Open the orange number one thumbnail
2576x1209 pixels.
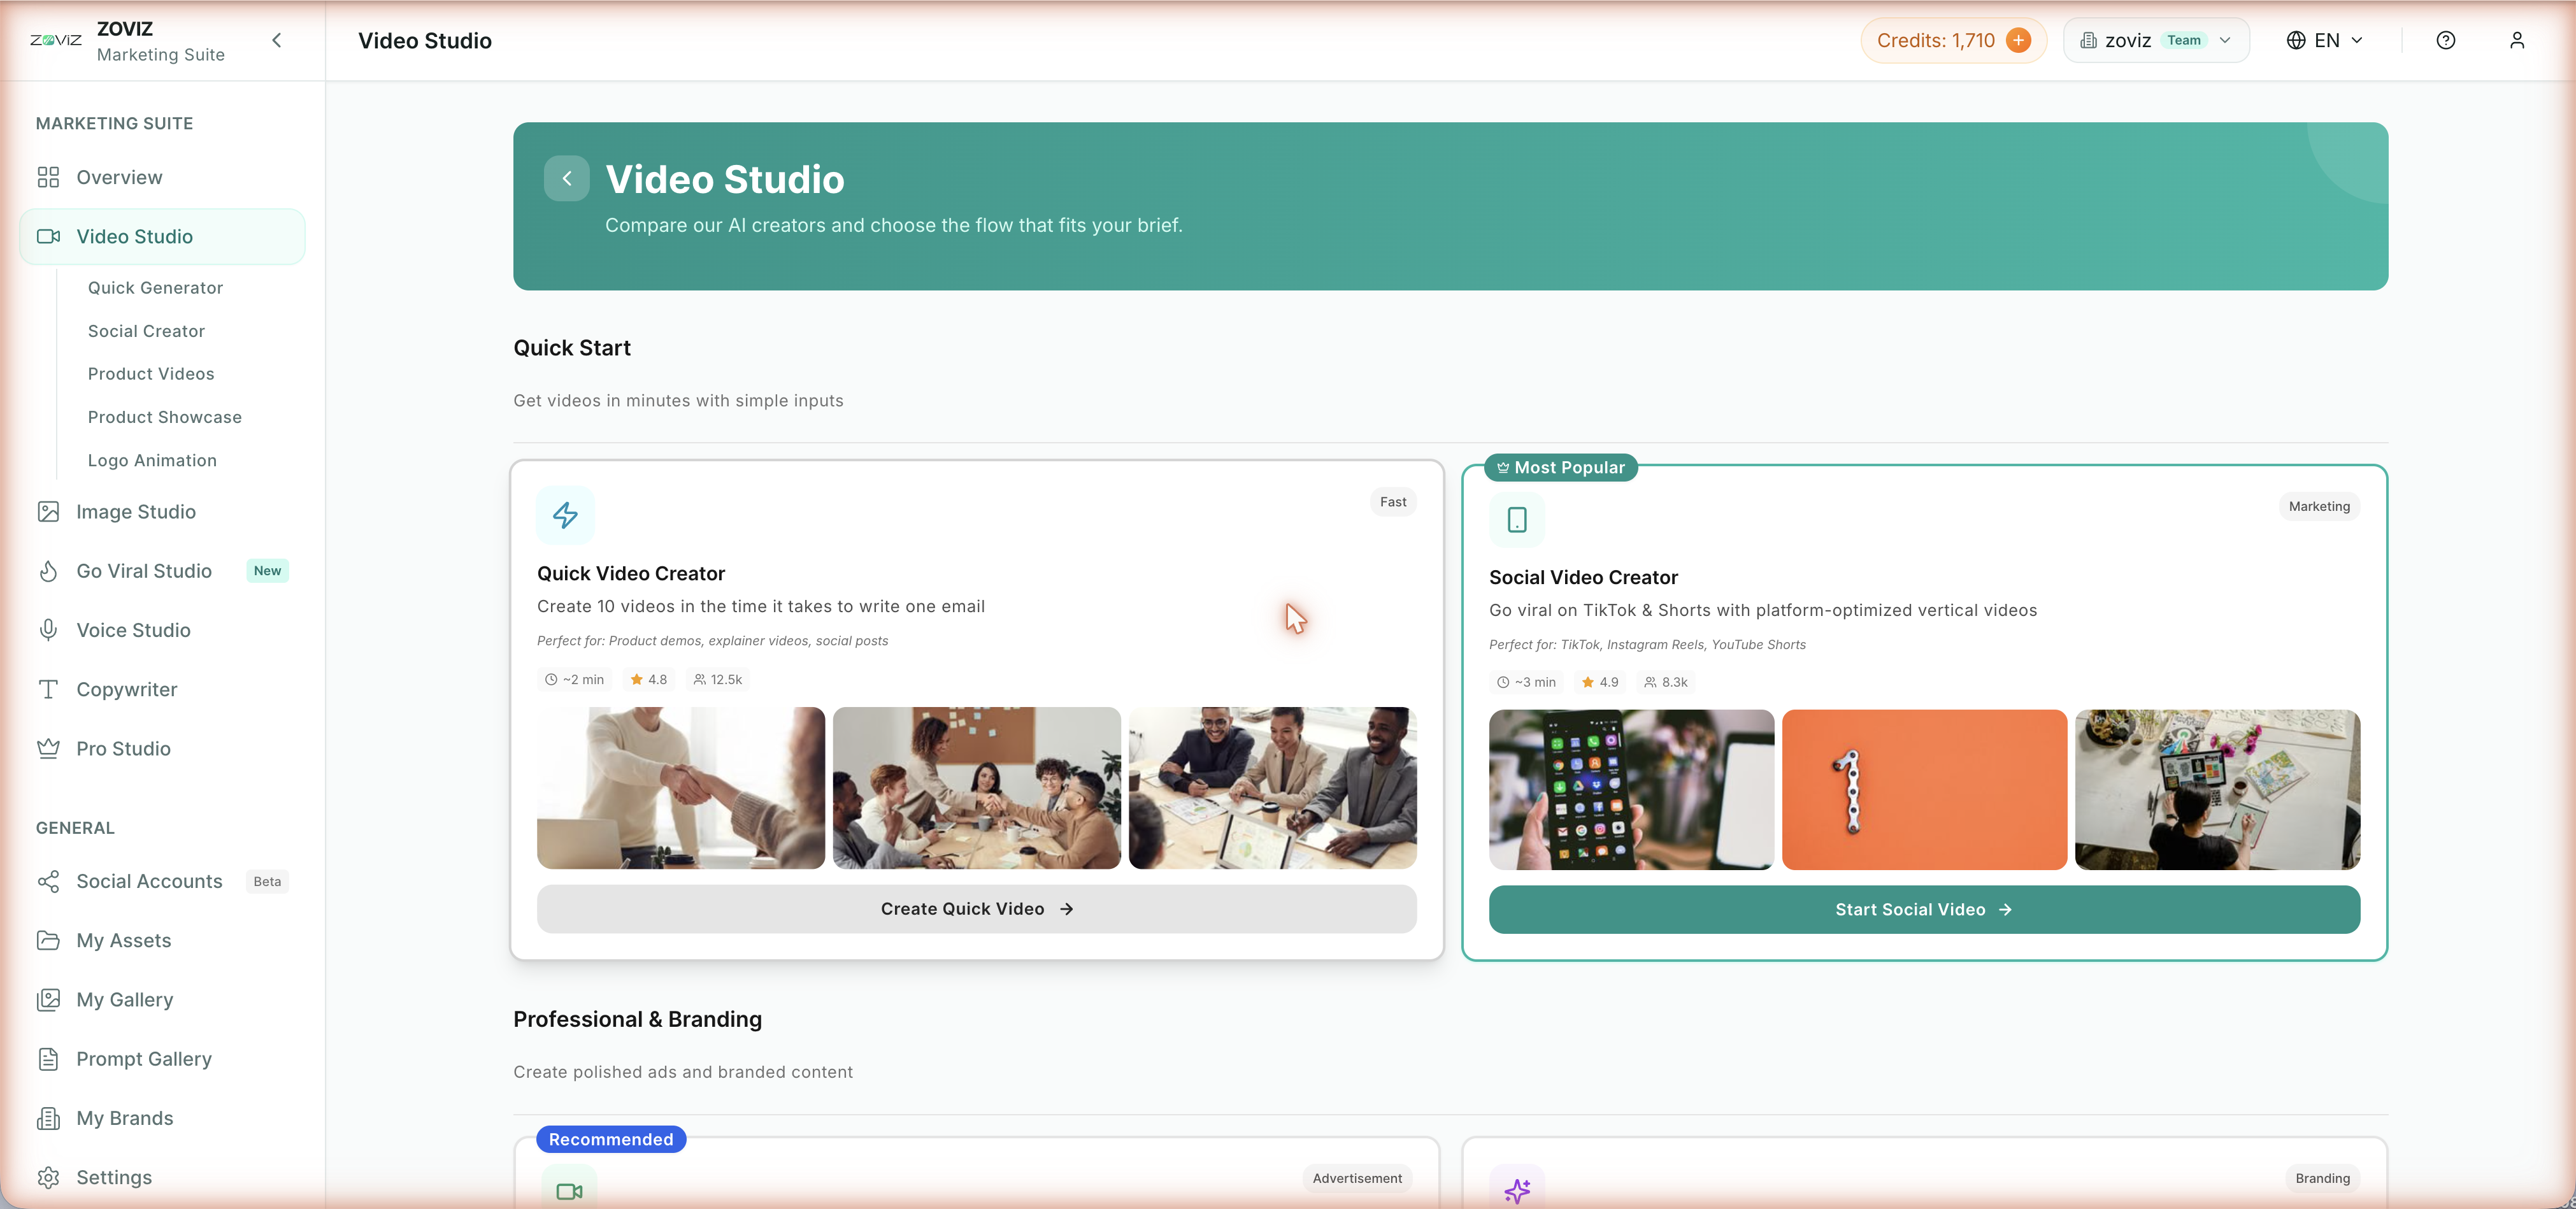[1924, 790]
